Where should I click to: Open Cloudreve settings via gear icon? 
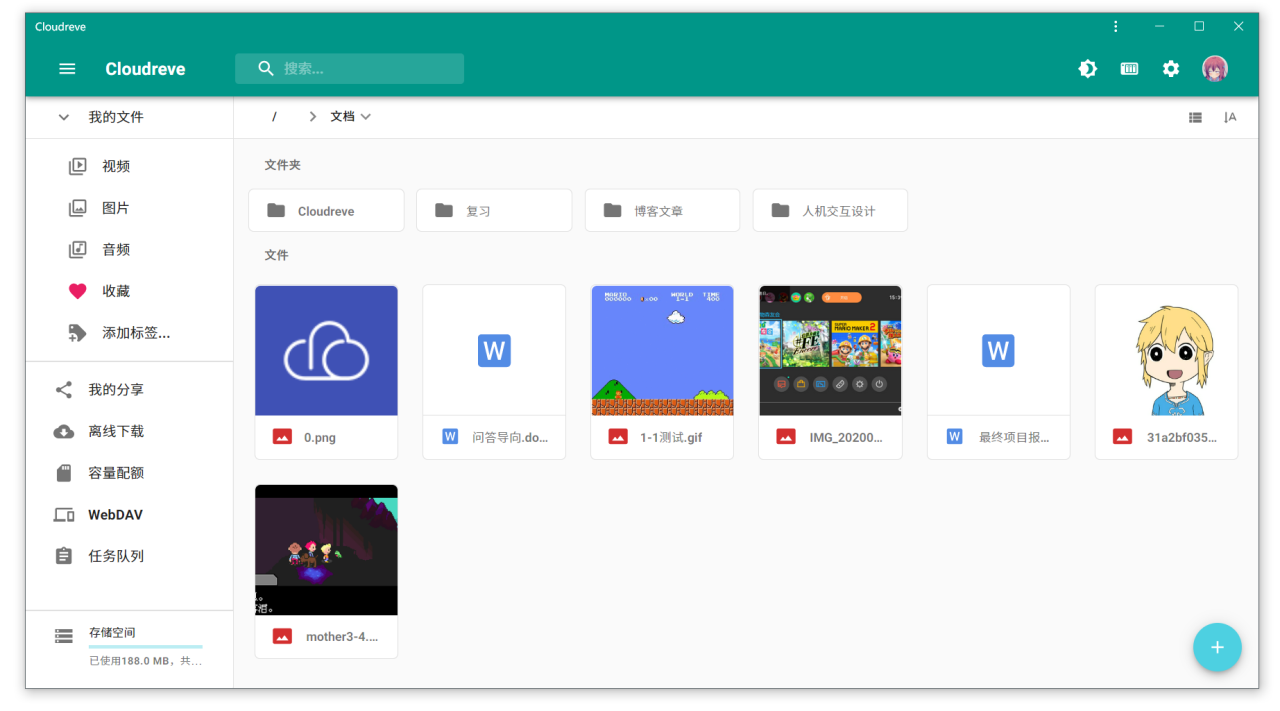pos(1170,68)
